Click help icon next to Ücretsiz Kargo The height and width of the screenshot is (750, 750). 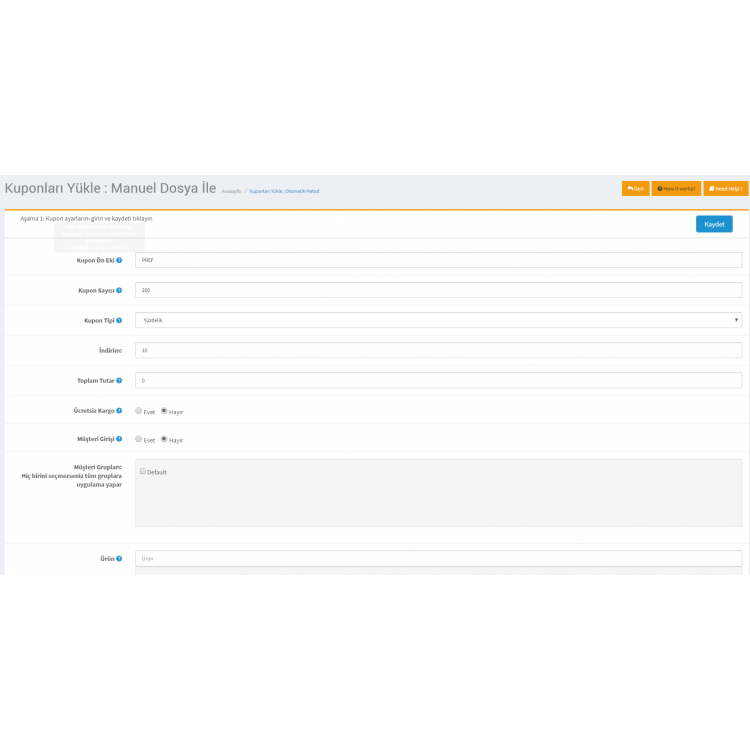119,410
